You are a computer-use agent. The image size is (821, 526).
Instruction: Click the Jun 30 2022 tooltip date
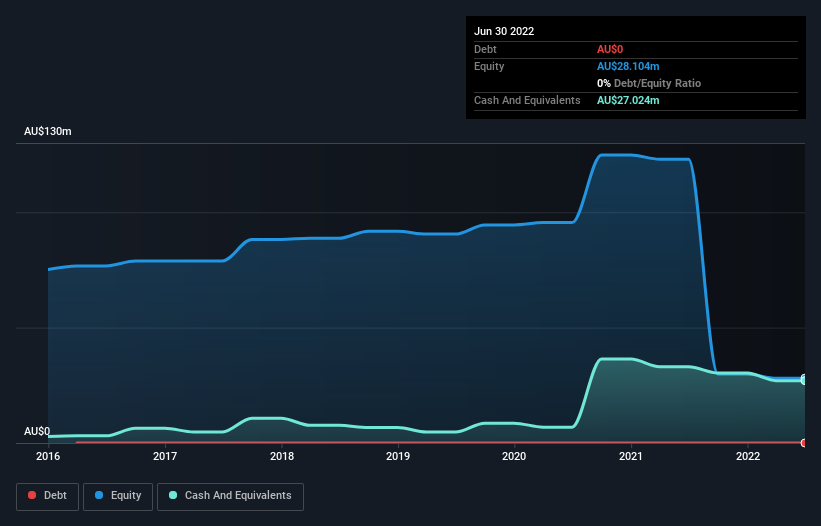pyautogui.click(x=504, y=31)
